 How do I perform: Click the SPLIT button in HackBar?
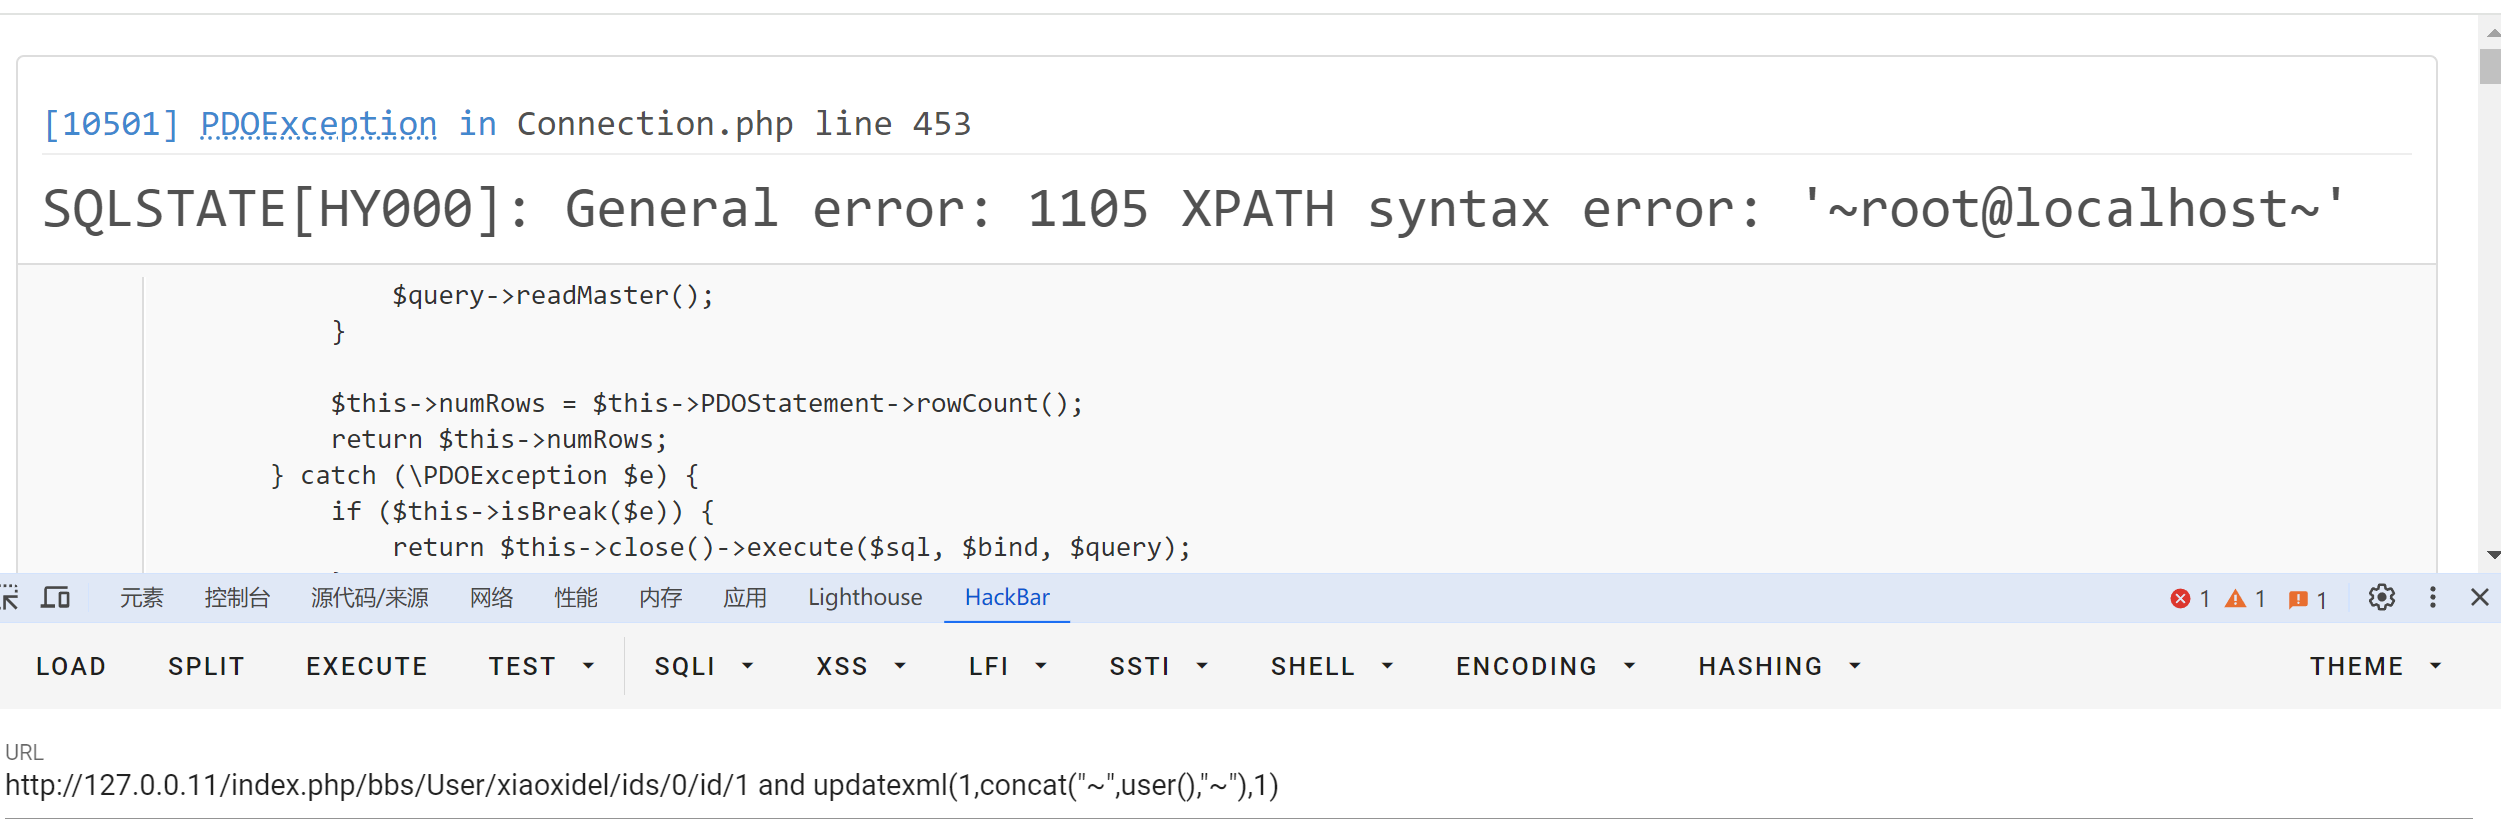pos(207,667)
